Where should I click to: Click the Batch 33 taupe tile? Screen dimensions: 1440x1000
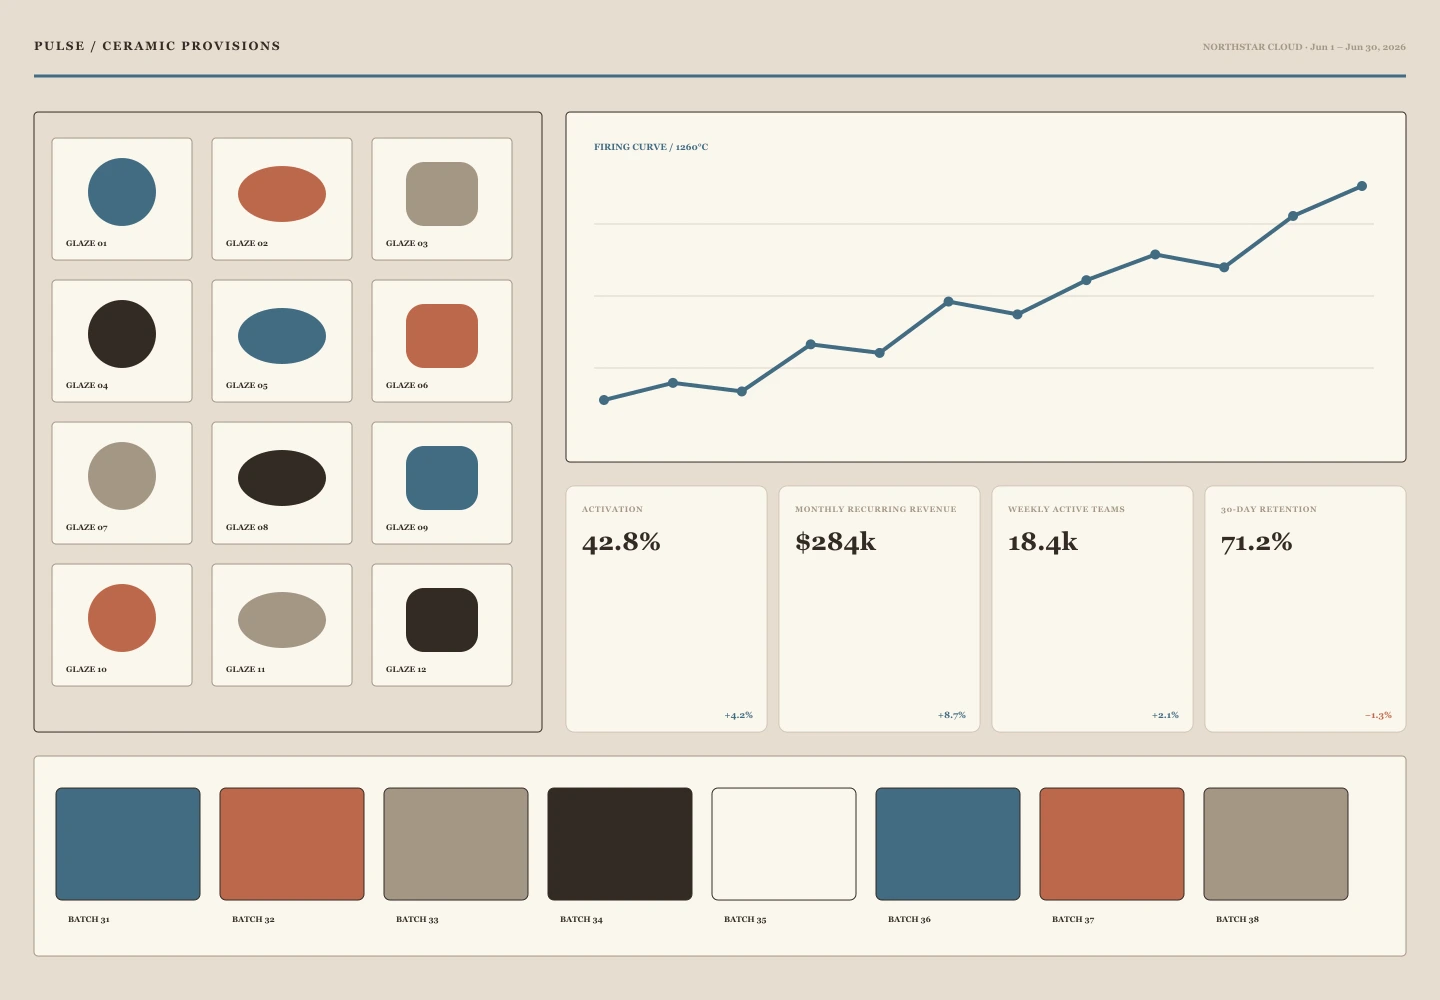click(456, 844)
